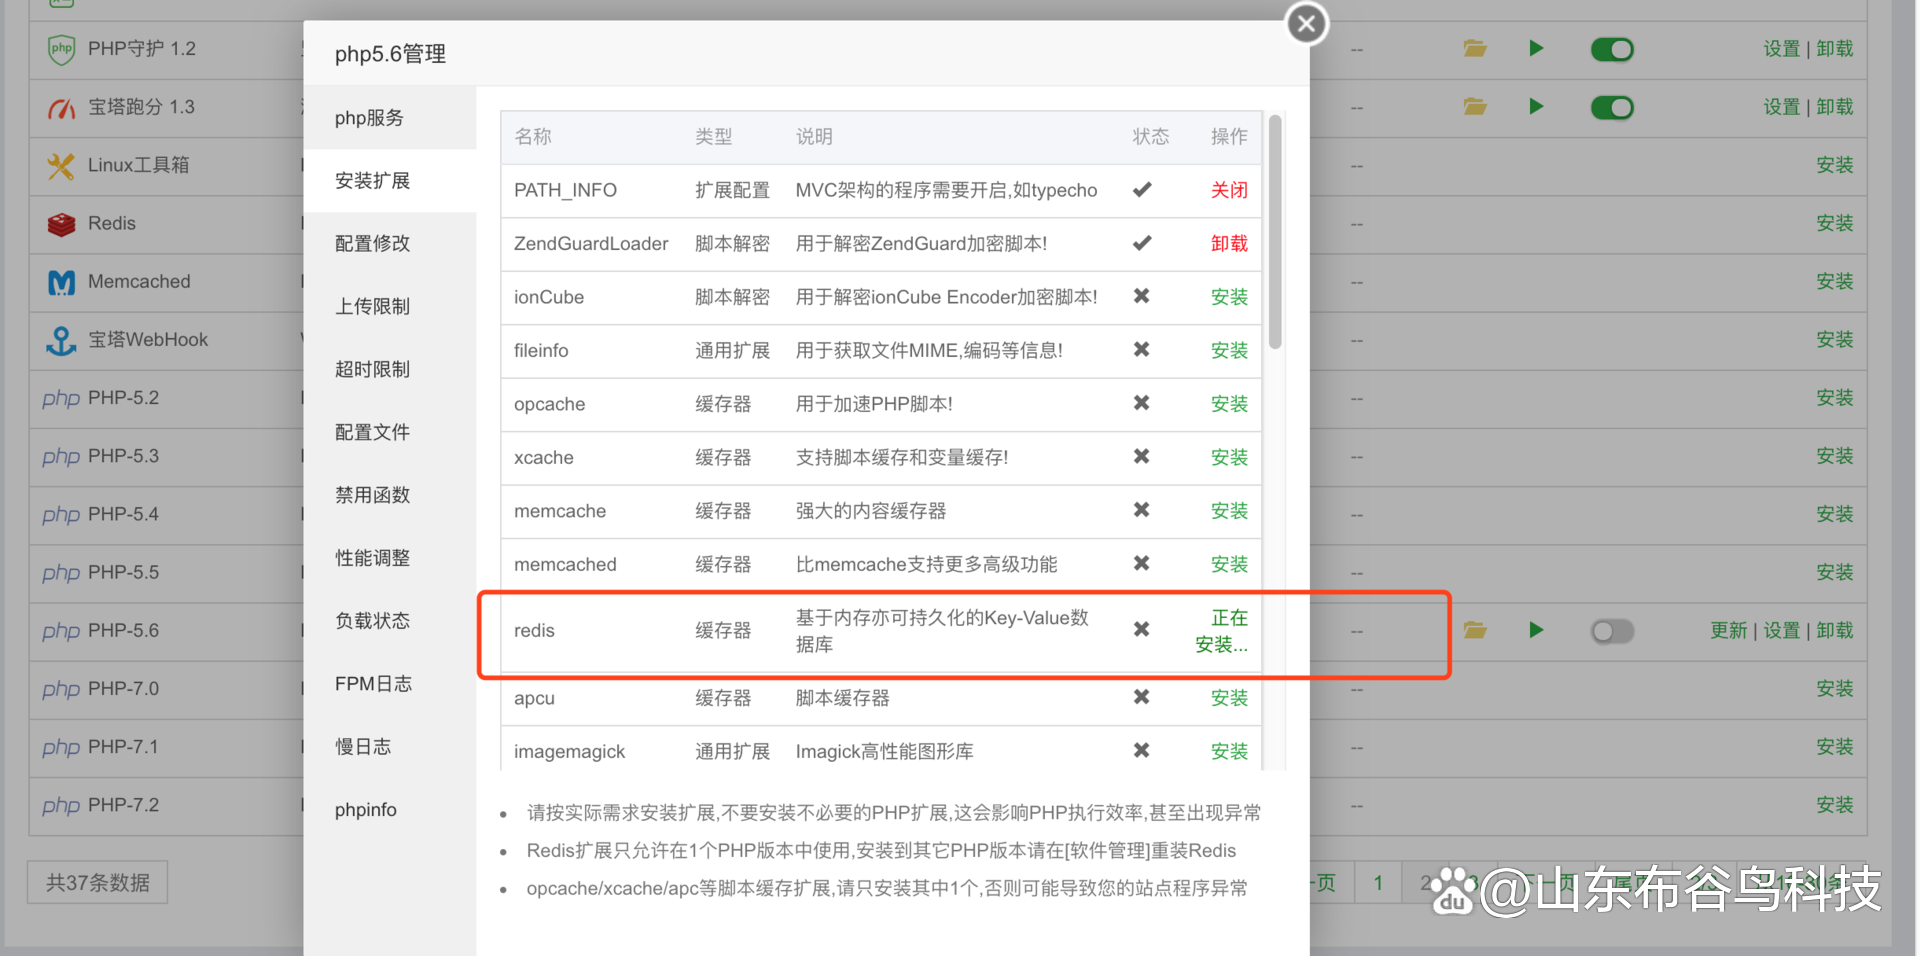The height and width of the screenshot is (956, 1920).
Task: Click 关闭 for PATH_INFO extension
Action: pyautogui.click(x=1229, y=190)
